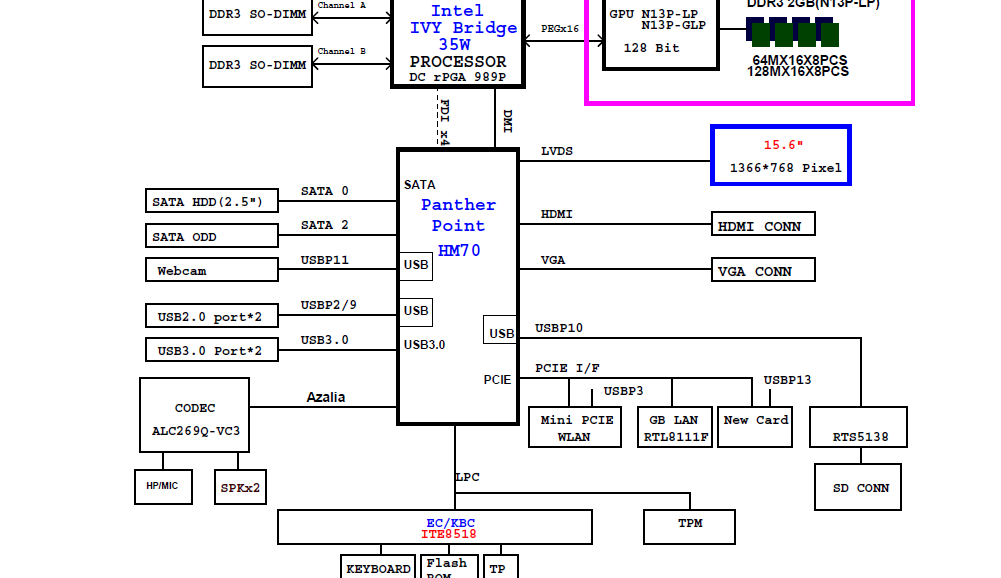
Task: Click the USB box beside the USBP11 line
Action: click(416, 266)
